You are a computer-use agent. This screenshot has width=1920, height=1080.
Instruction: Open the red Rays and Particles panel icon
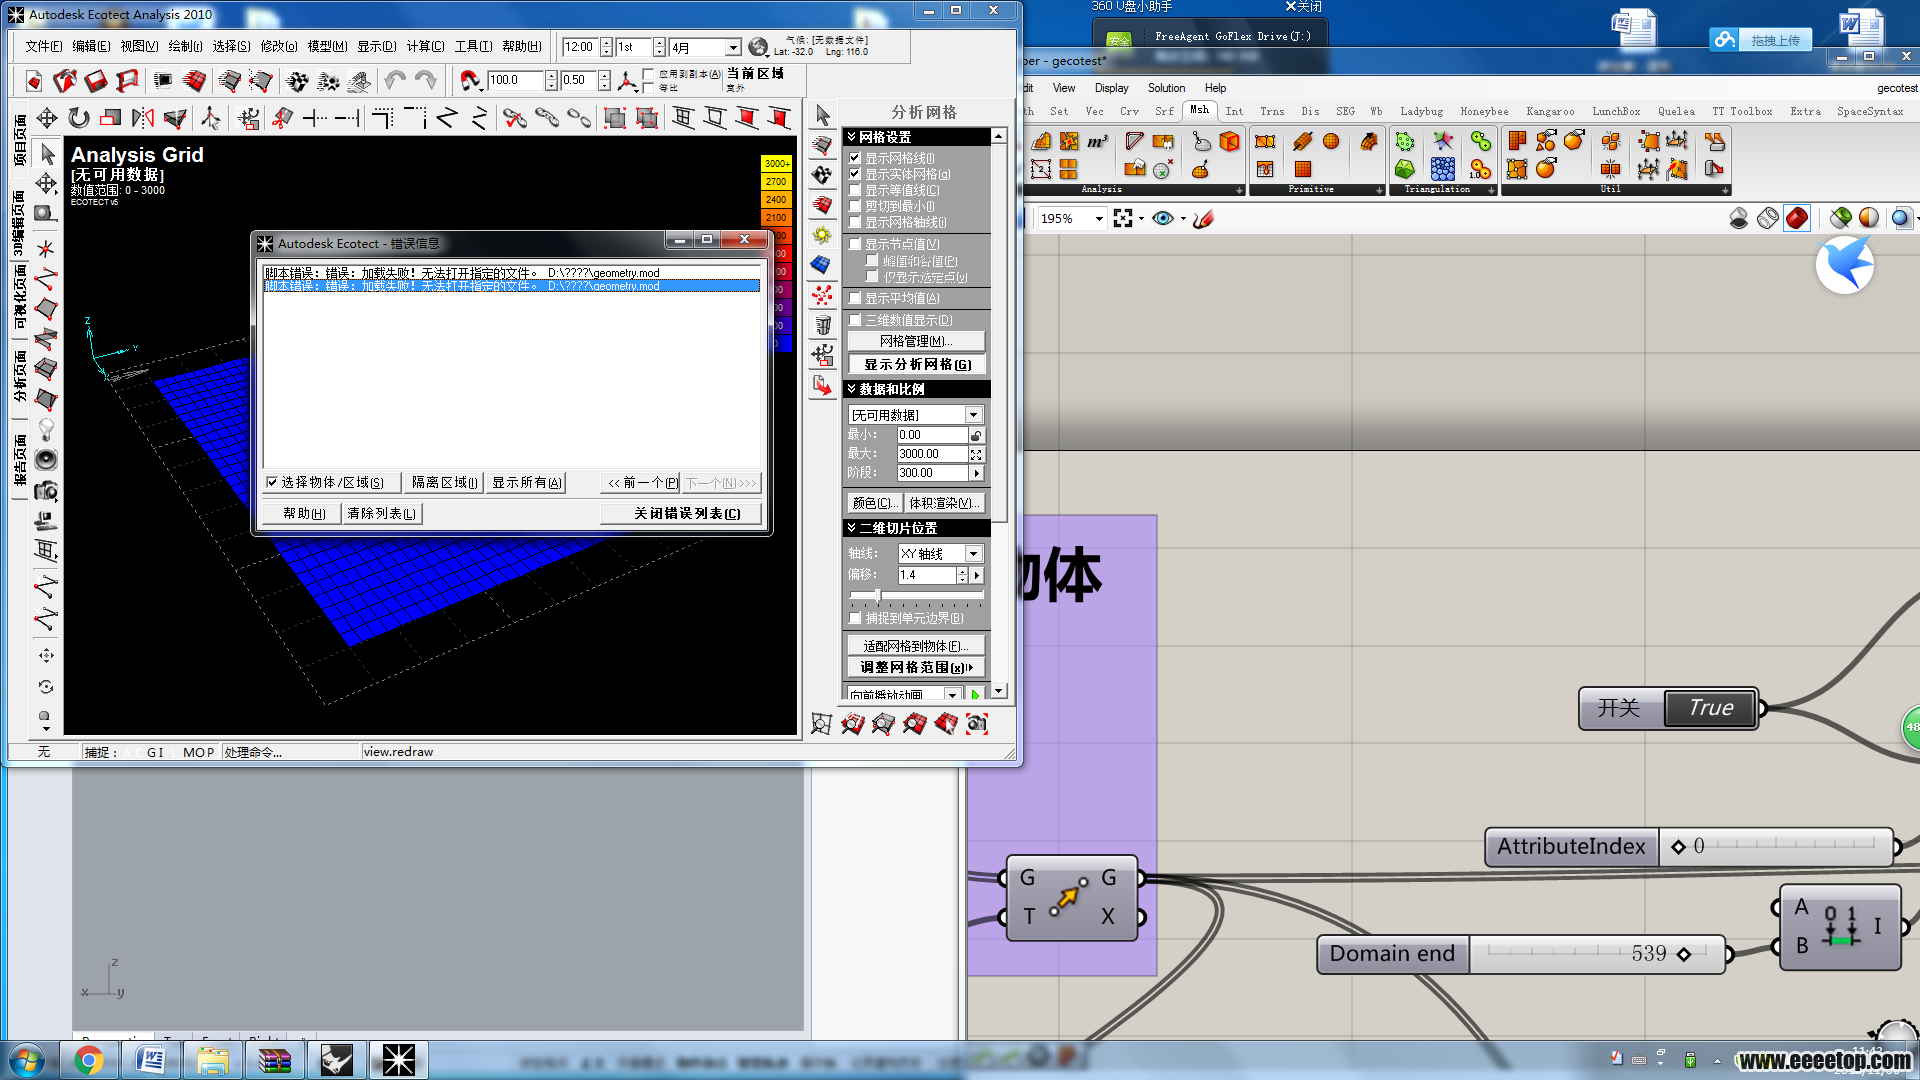click(822, 295)
